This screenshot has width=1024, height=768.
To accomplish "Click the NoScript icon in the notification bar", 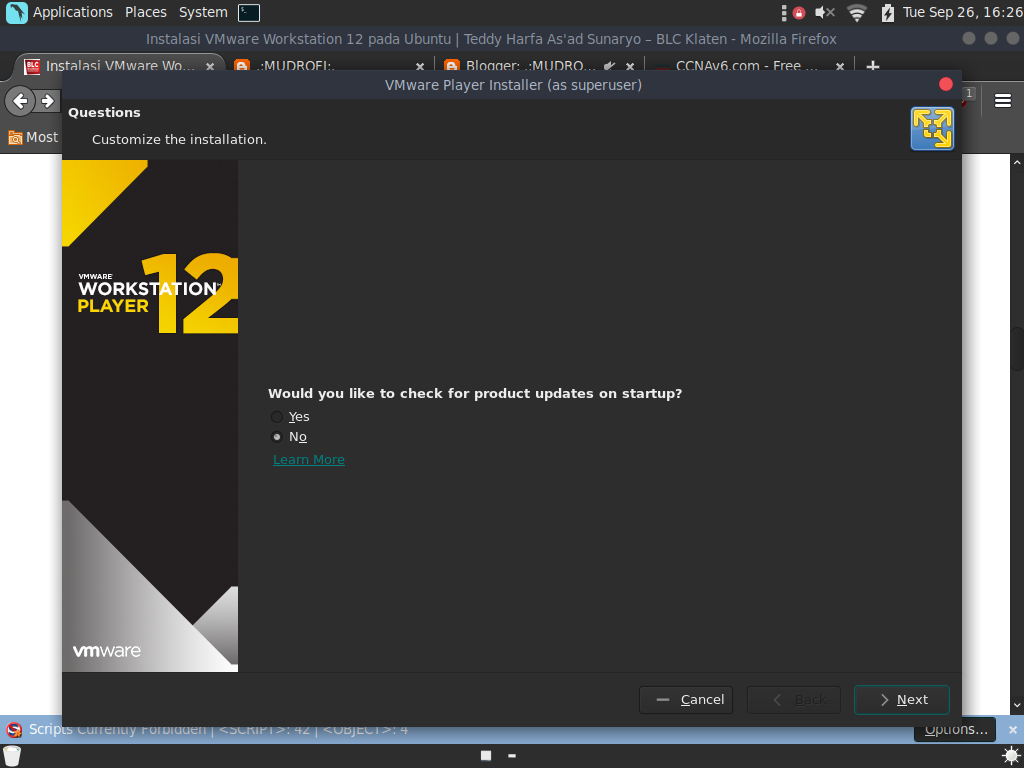I will (x=14, y=729).
